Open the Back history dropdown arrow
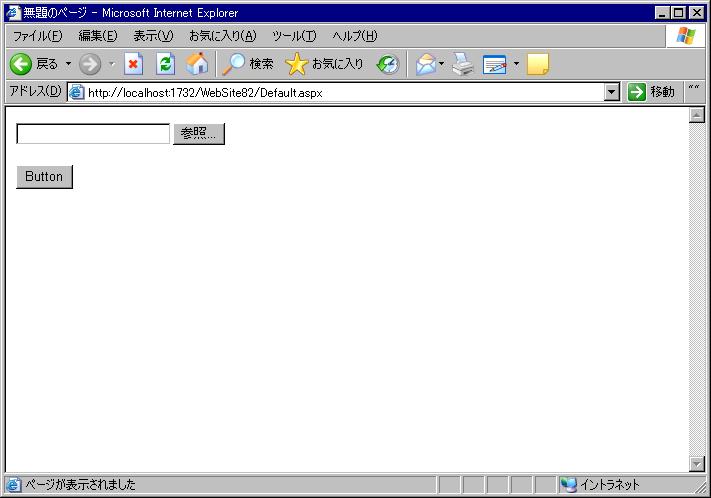Viewport: 711px width, 498px height. click(x=68, y=64)
